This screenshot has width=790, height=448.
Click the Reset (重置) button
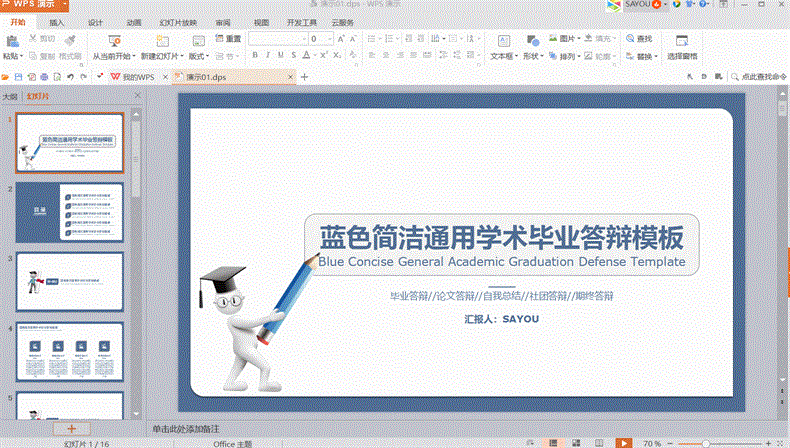click(x=228, y=39)
